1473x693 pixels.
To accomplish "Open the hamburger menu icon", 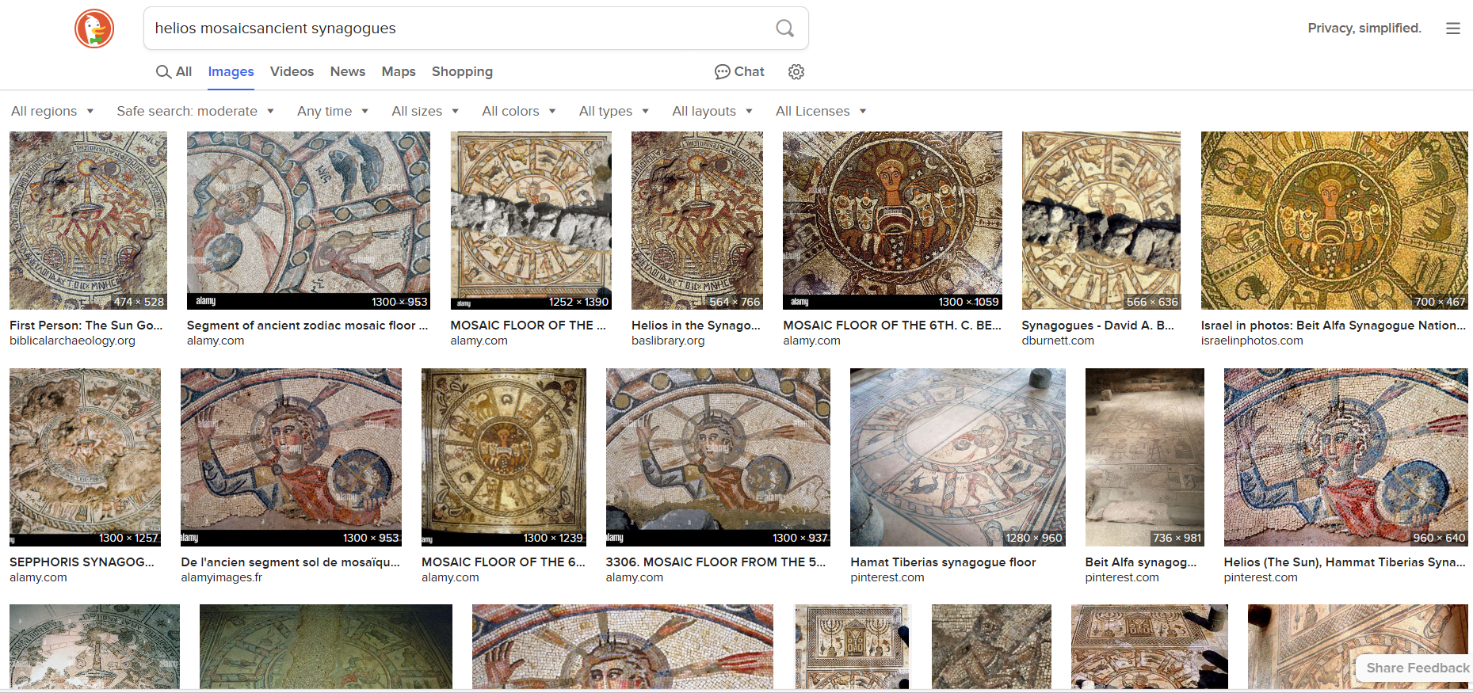I will click(x=1453, y=28).
